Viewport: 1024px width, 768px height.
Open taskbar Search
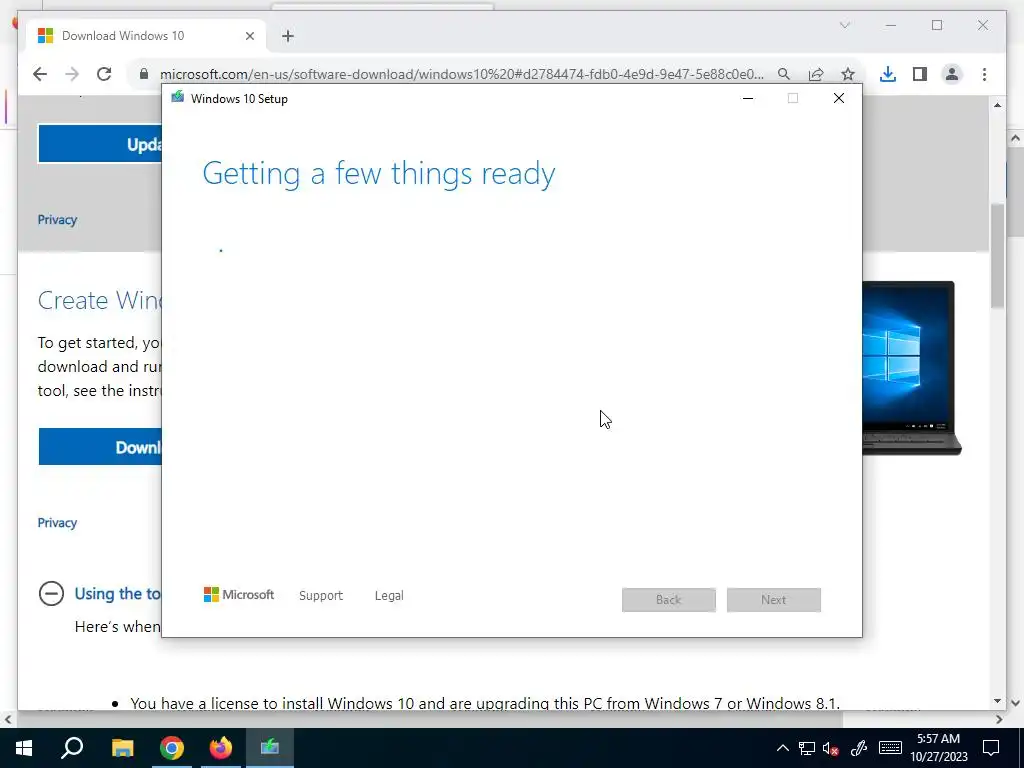point(72,748)
